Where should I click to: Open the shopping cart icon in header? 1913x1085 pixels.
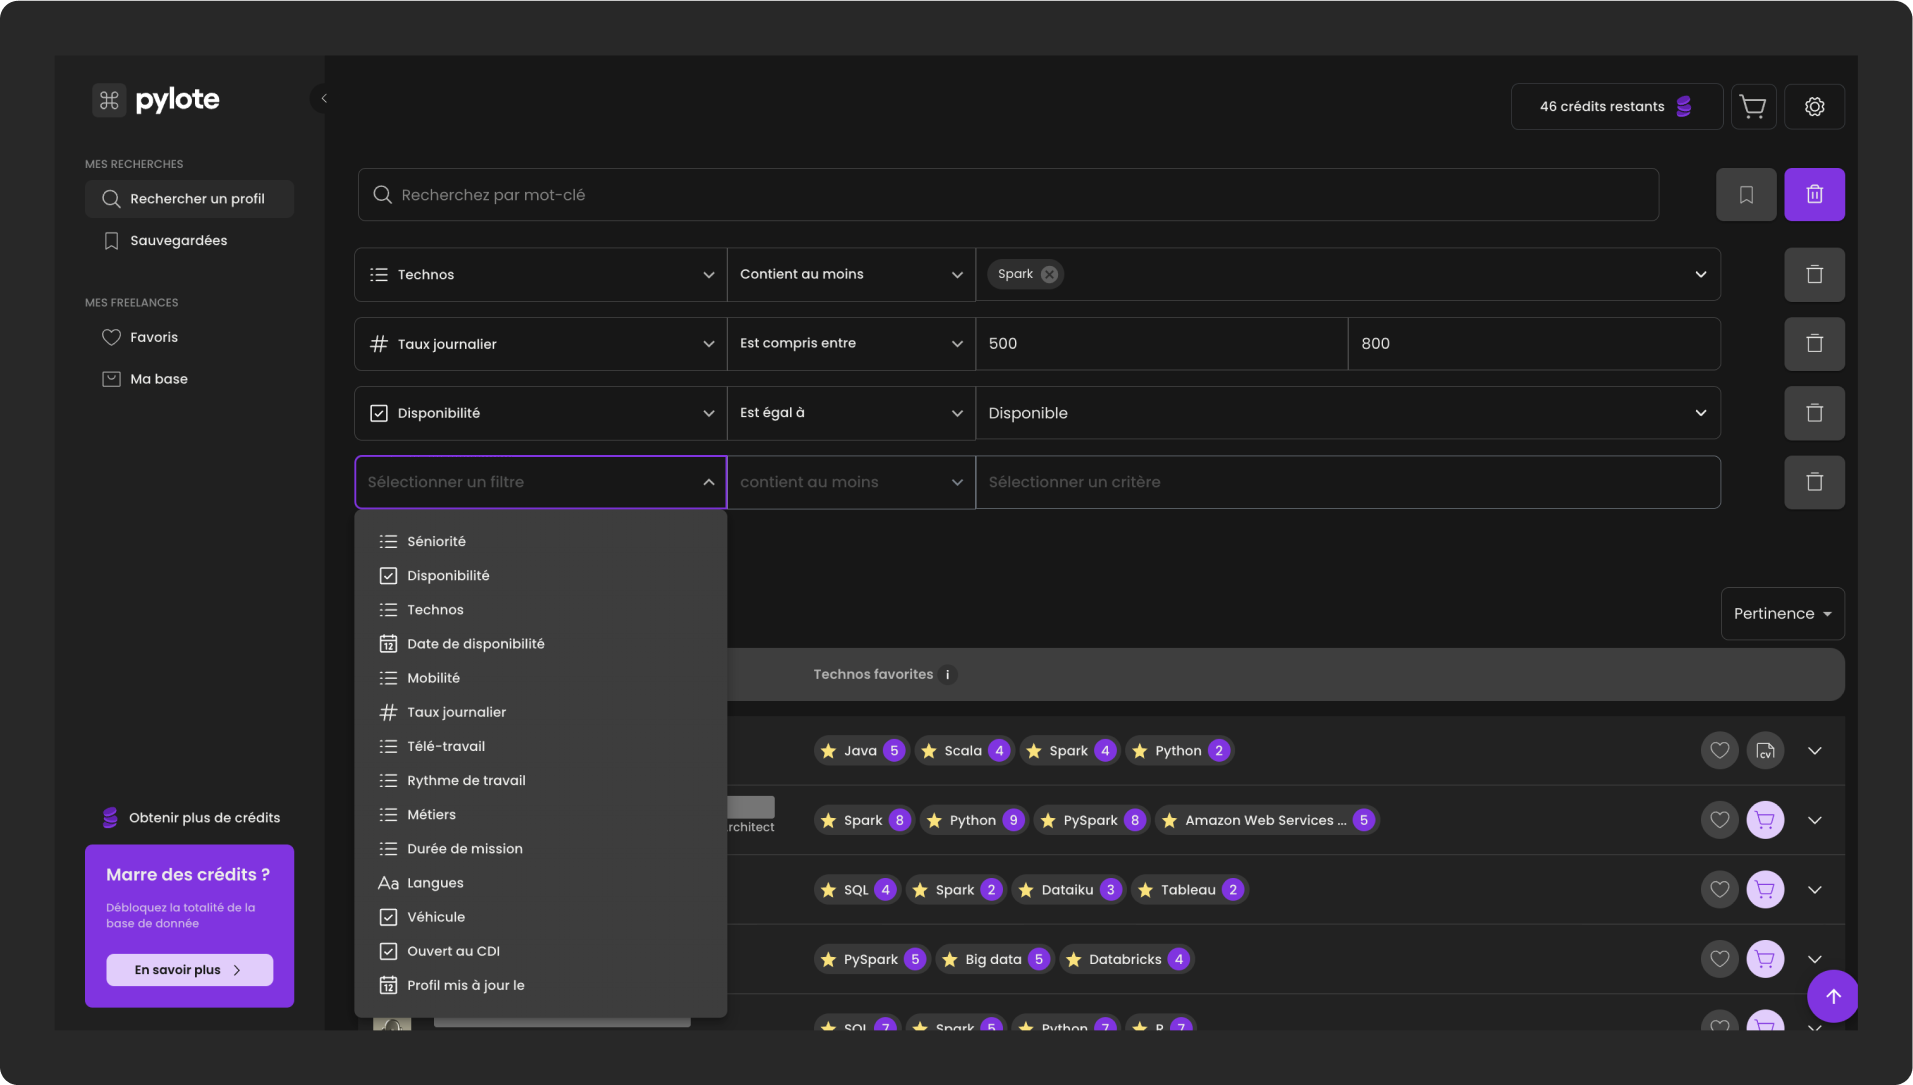[1753, 106]
